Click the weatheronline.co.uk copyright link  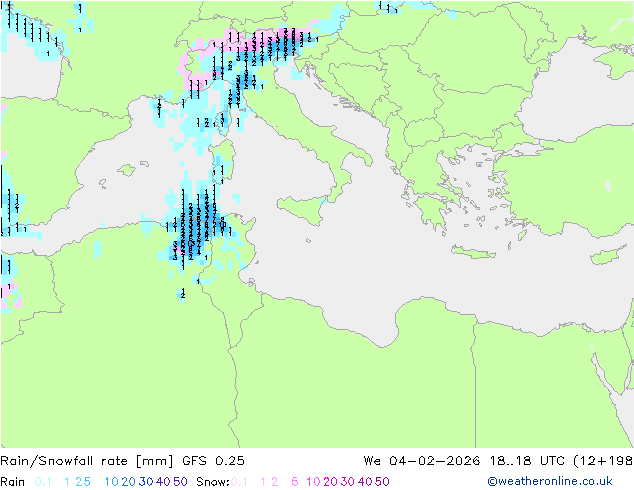[x=550, y=481]
